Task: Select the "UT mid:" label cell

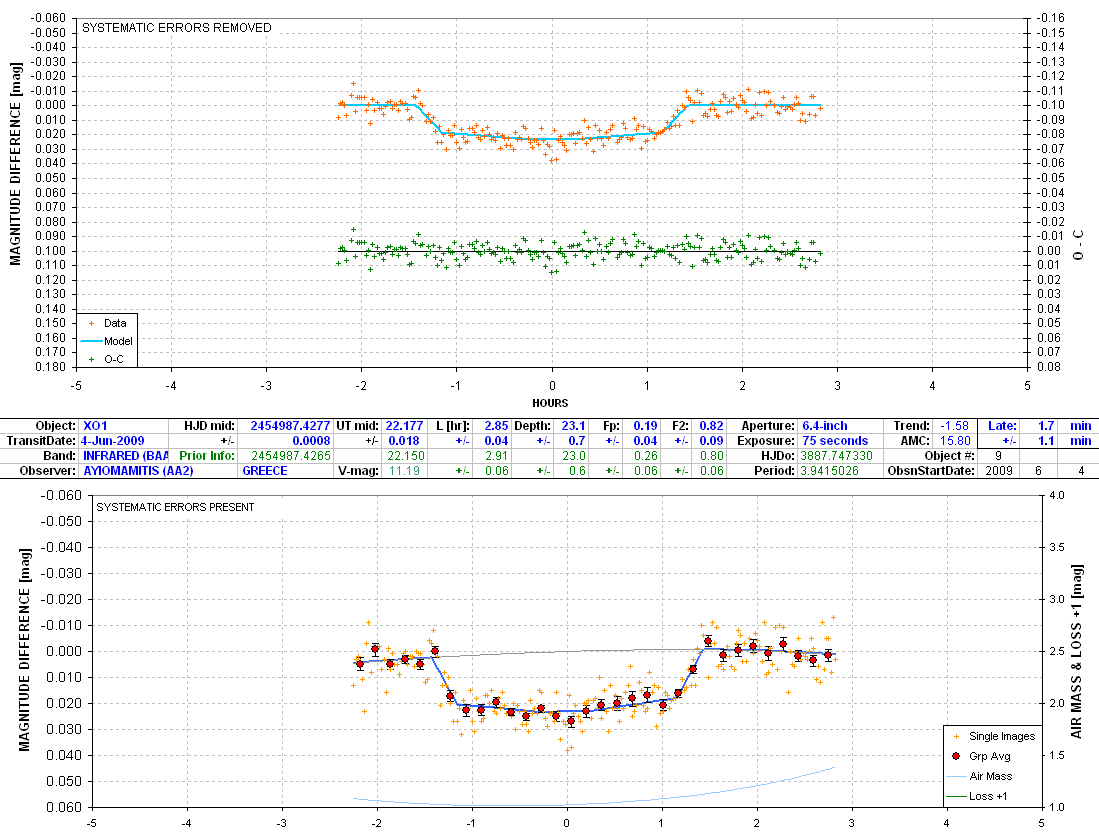Action: [x=358, y=425]
